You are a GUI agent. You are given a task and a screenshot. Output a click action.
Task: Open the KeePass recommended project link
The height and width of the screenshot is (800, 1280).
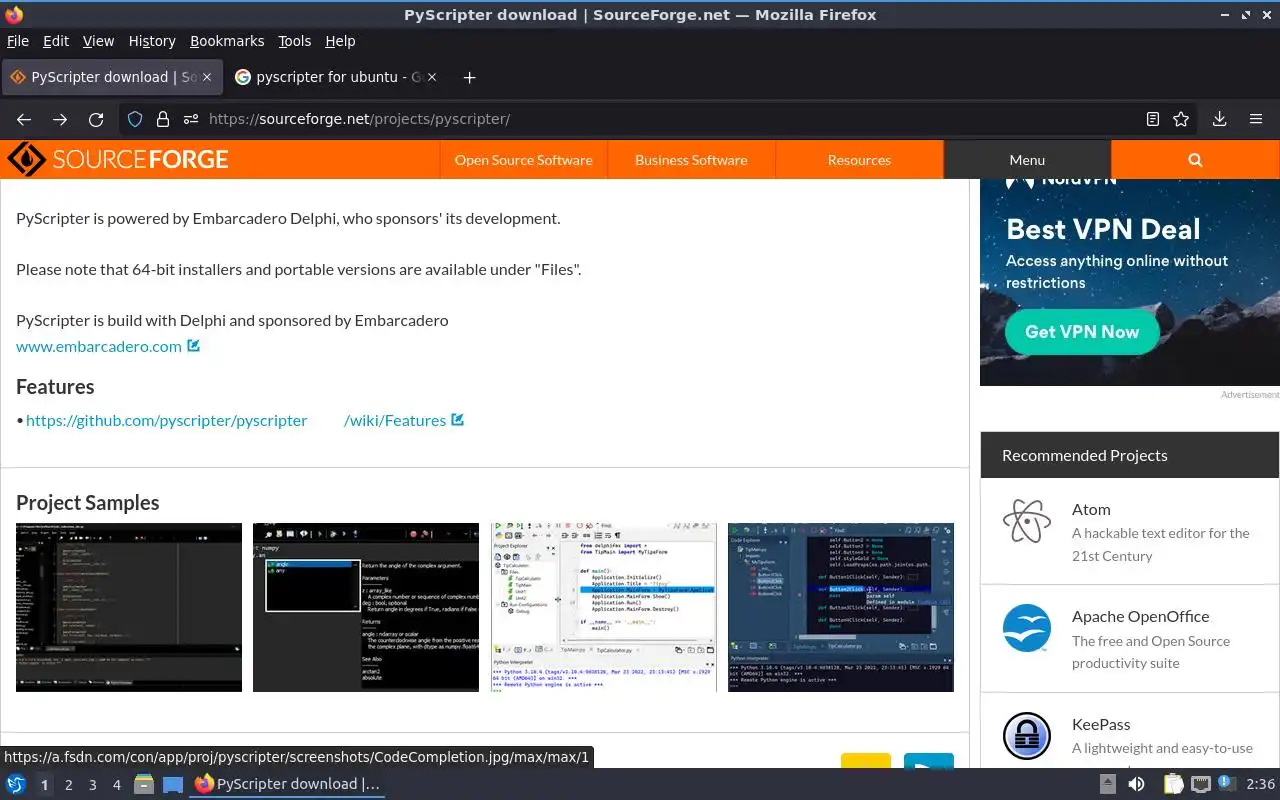(1101, 724)
